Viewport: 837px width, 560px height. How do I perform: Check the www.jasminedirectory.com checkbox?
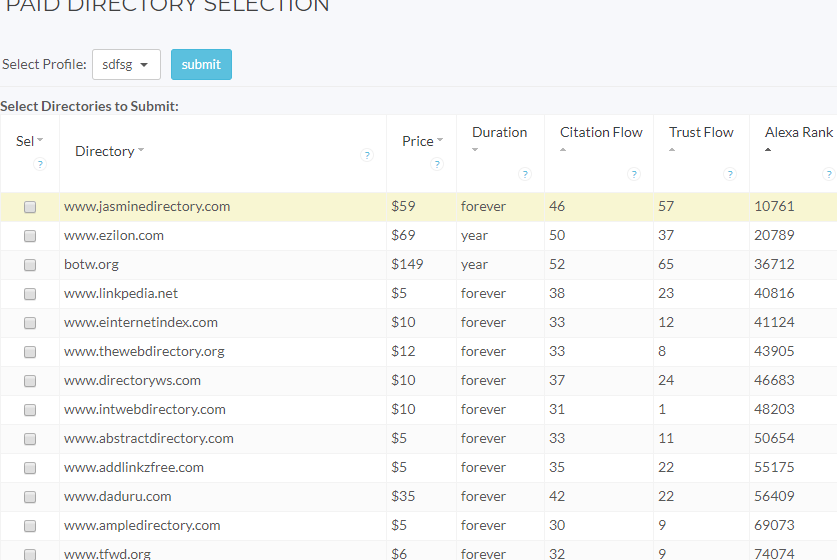coord(30,207)
